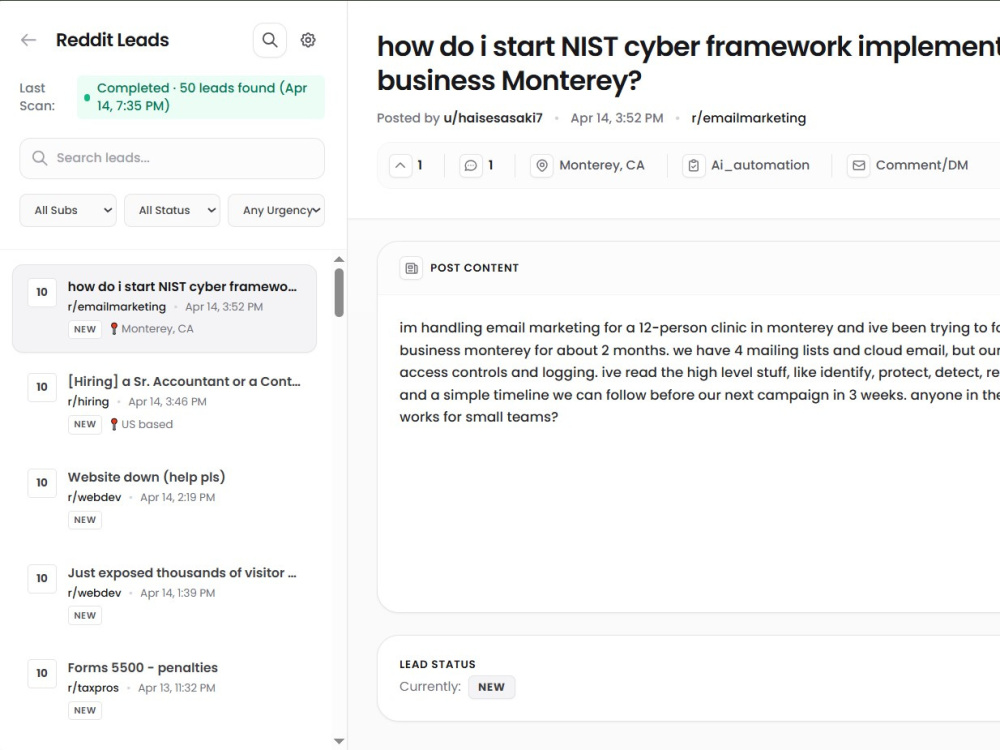Image resolution: width=1000 pixels, height=750 pixels.
Task: Click the score 10 badge on Forms 5500 lead
Action: (42, 673)
